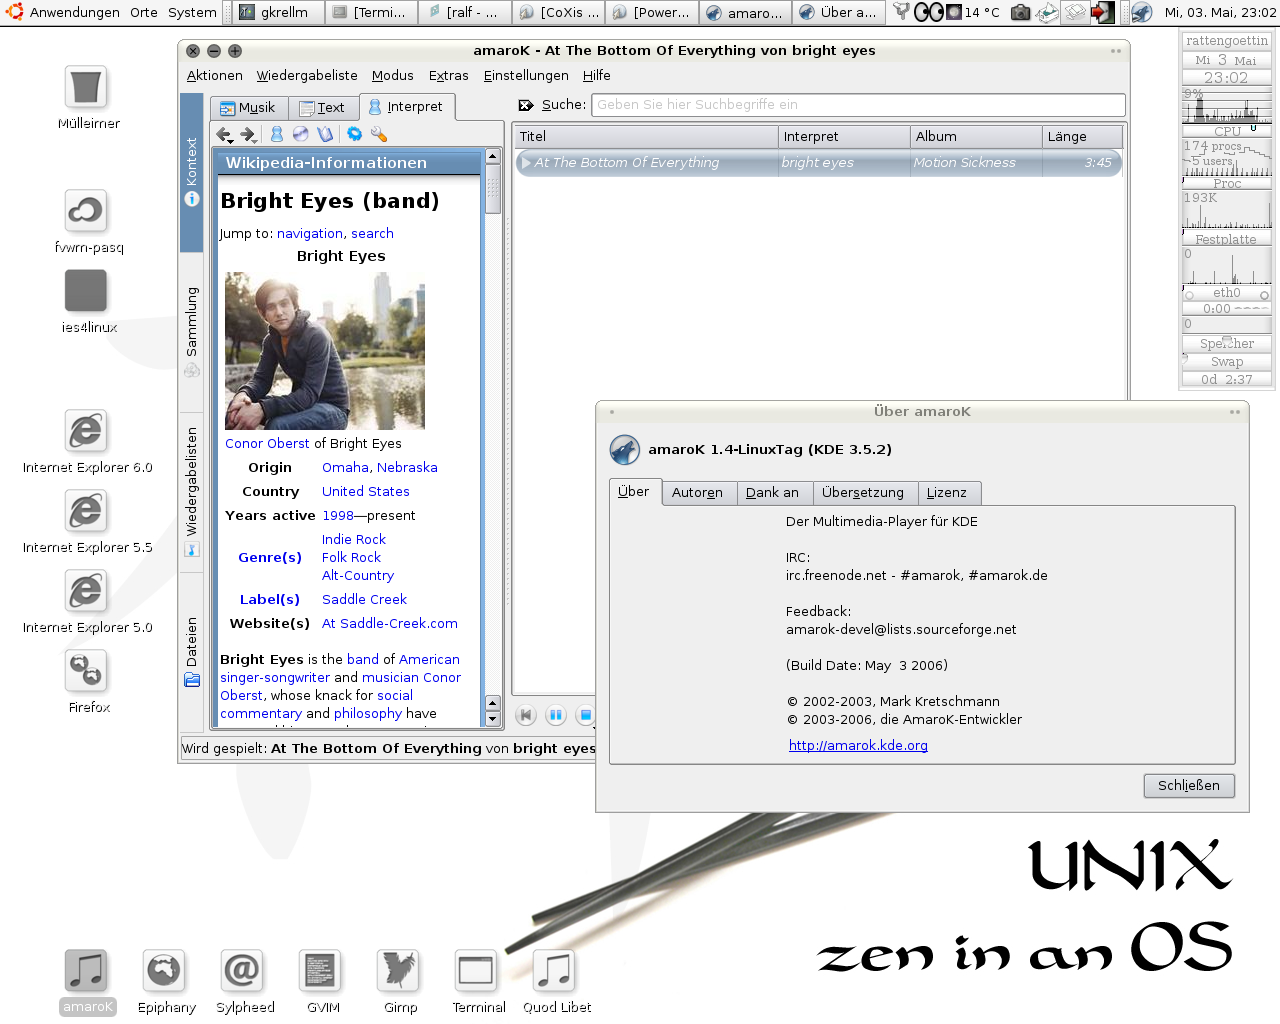Open the Wiedergabelisten sidebar panel
The image size is (1280, 1024).
192,492
